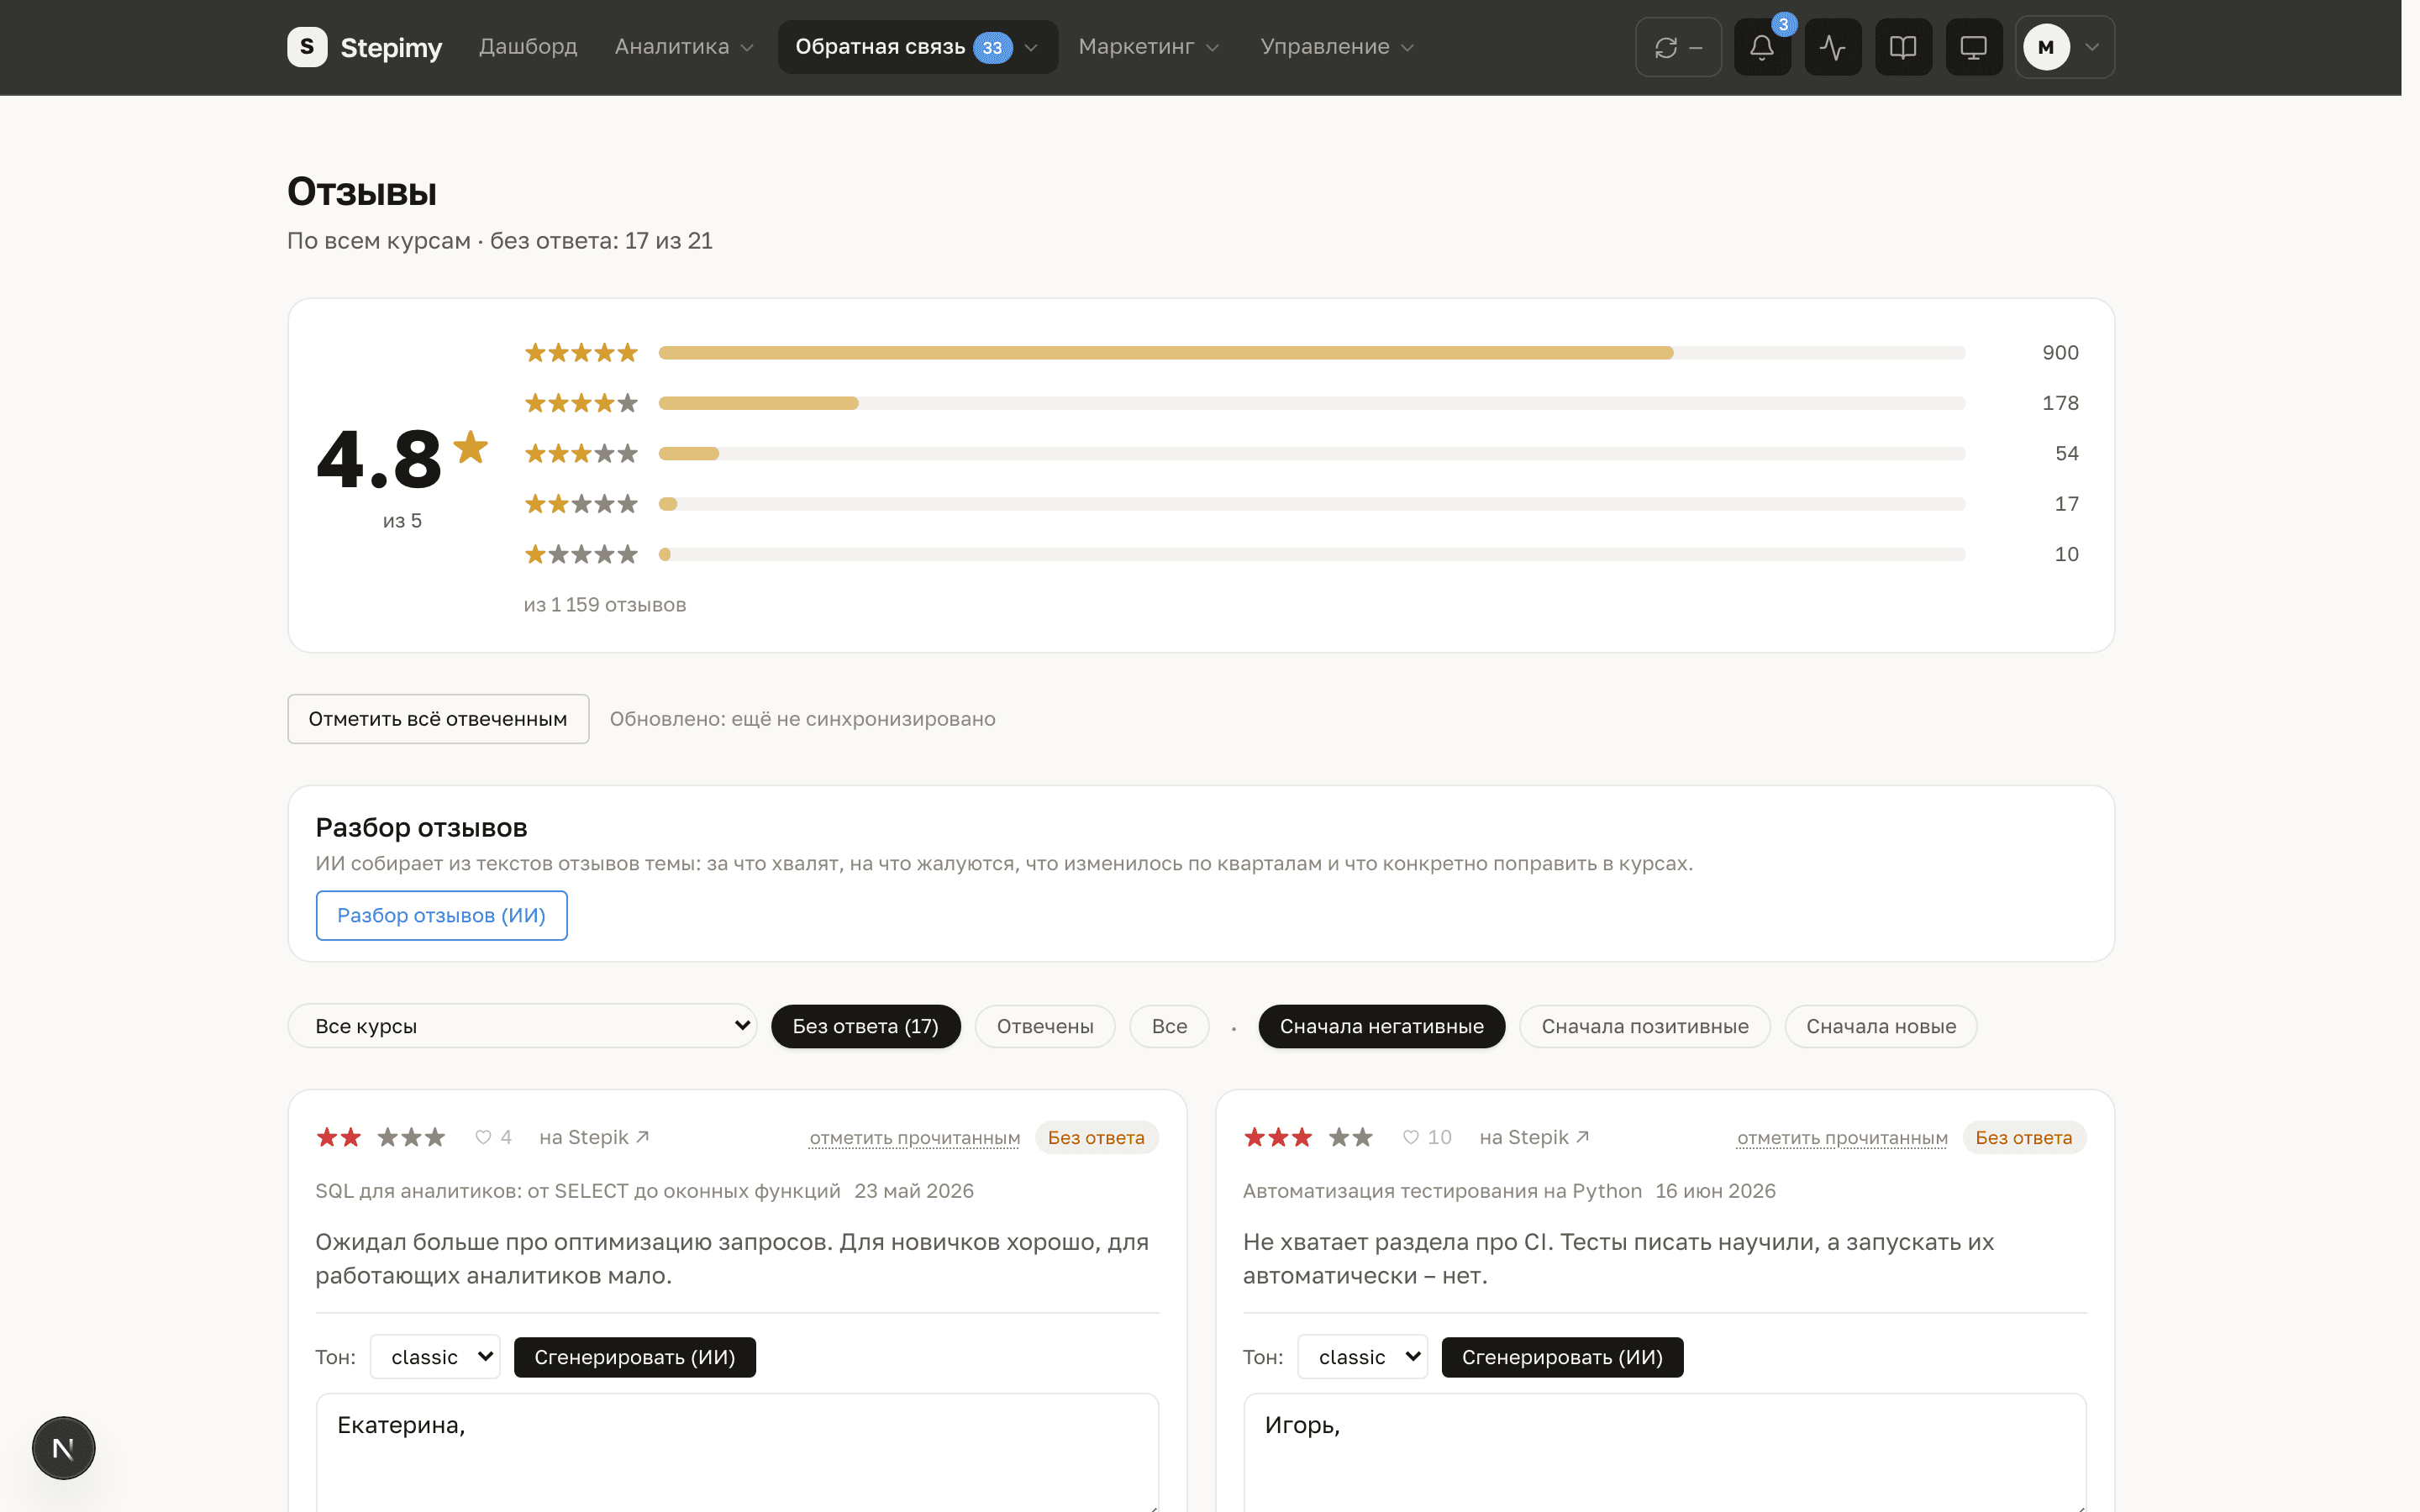Screen dimensions: 2420x1512
Task: Open the Аналитика menu
Action: [684, 47]
